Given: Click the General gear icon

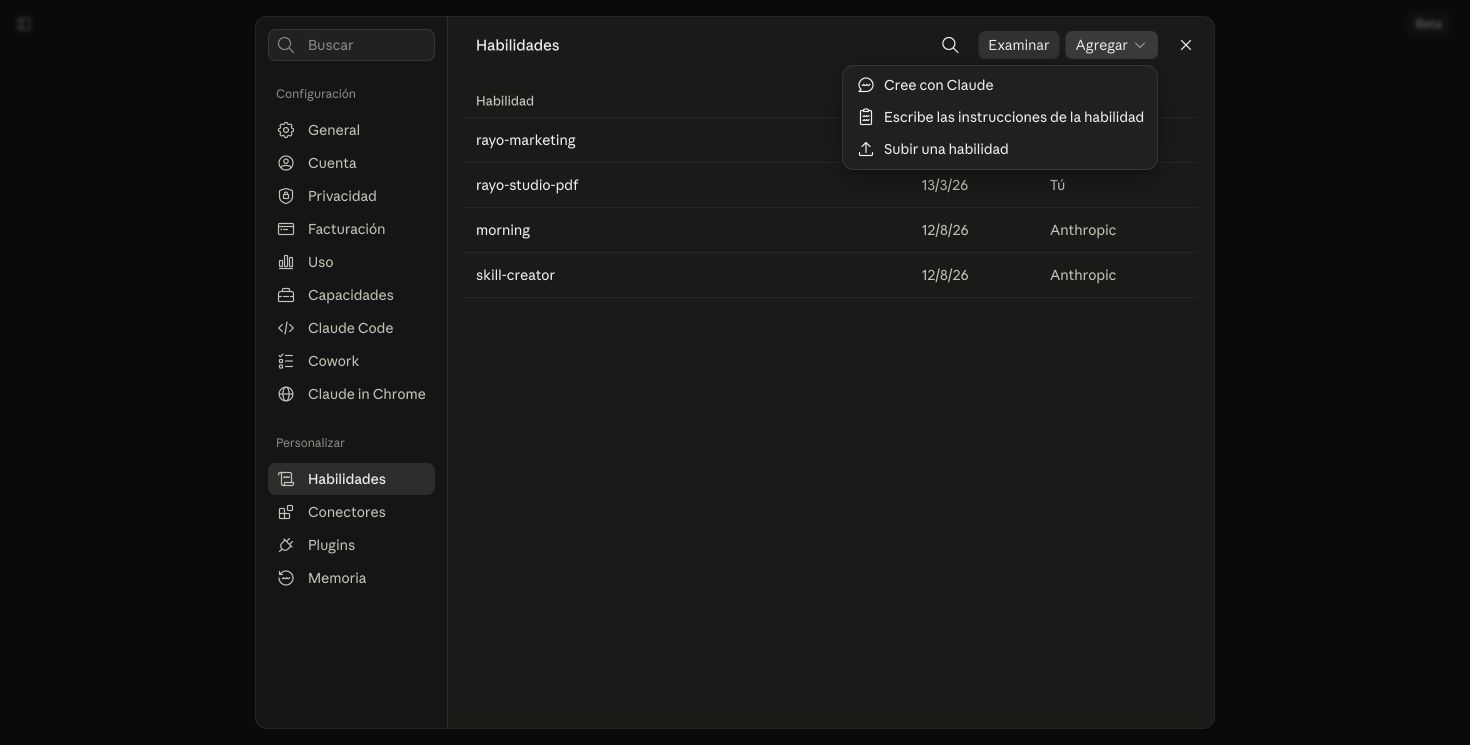Looking at the screenshot, I should (286, 130).
